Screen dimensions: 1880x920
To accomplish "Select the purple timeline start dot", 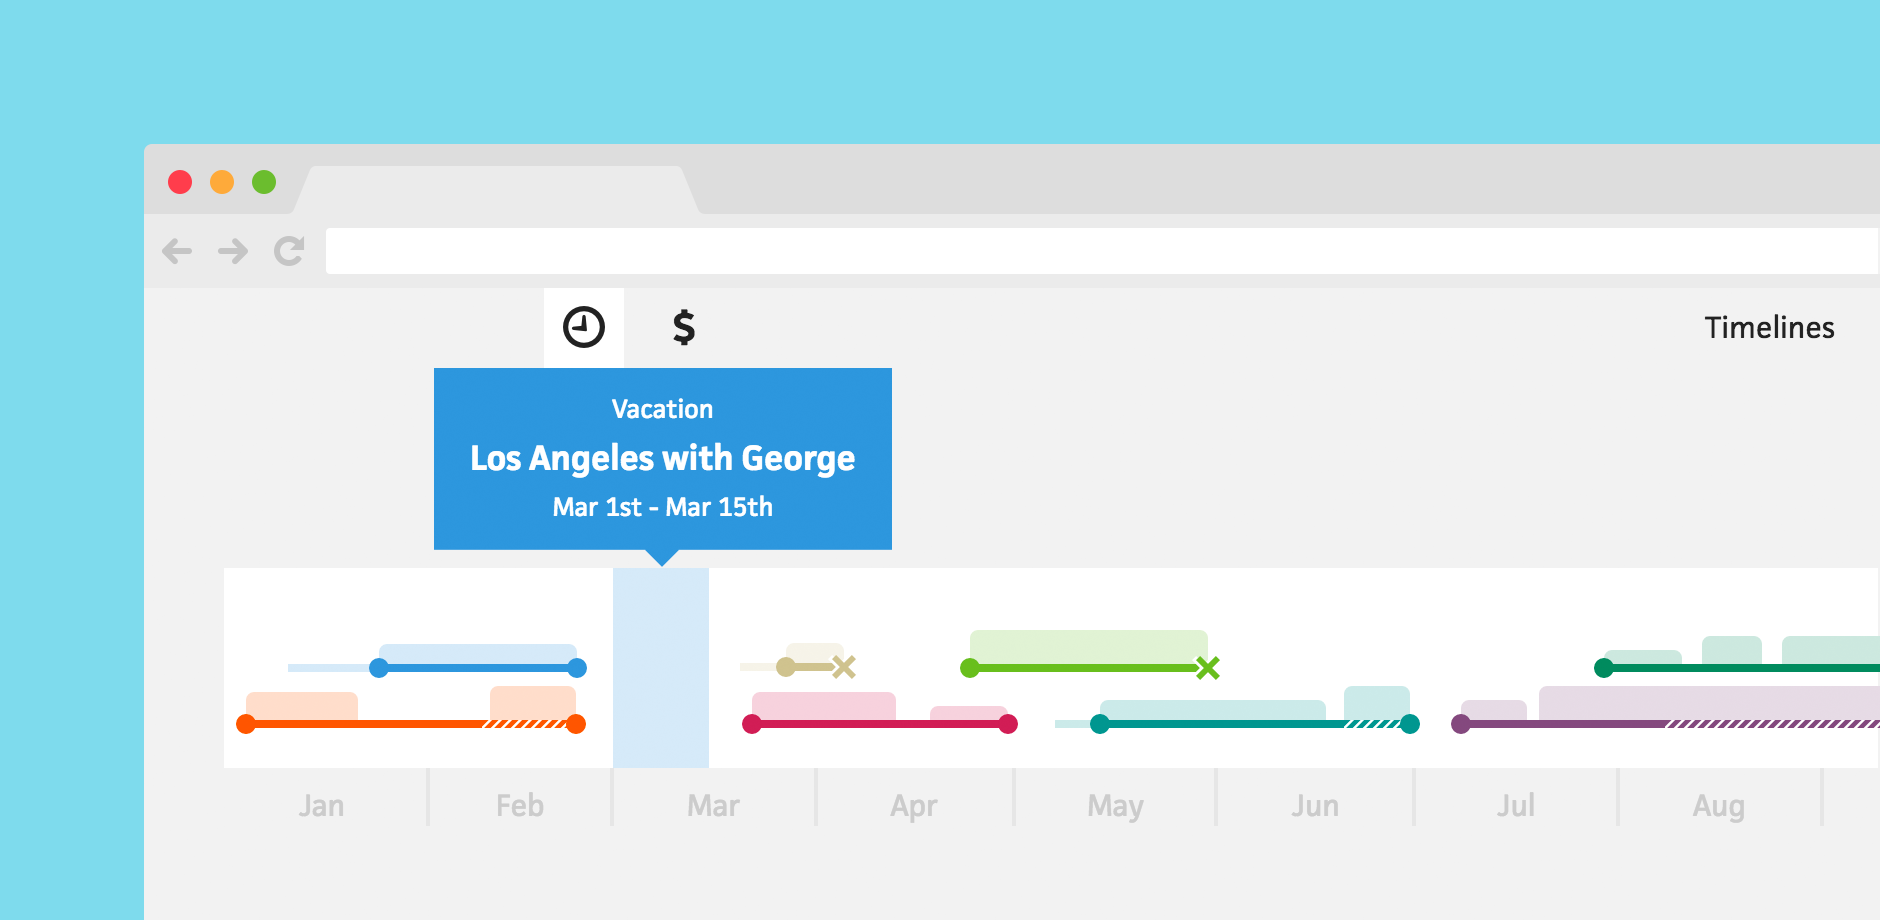I will click(x=1461, y=724).
